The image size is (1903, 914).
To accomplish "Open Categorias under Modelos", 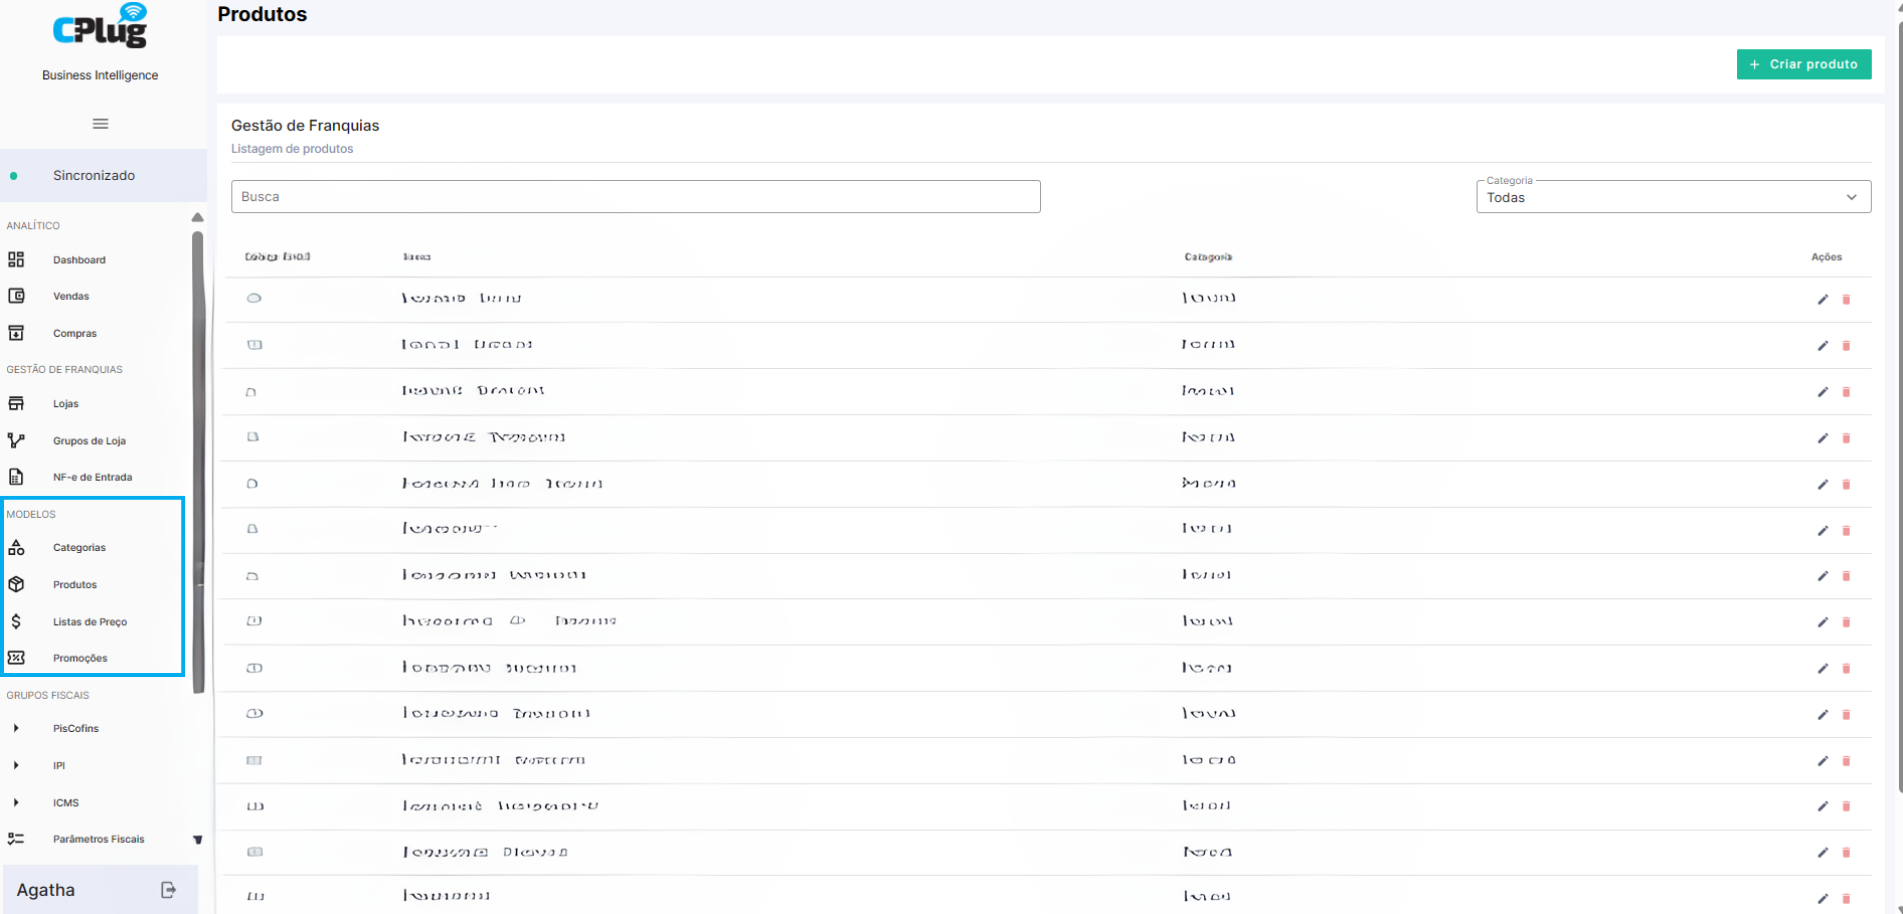I will coord(79,548).
